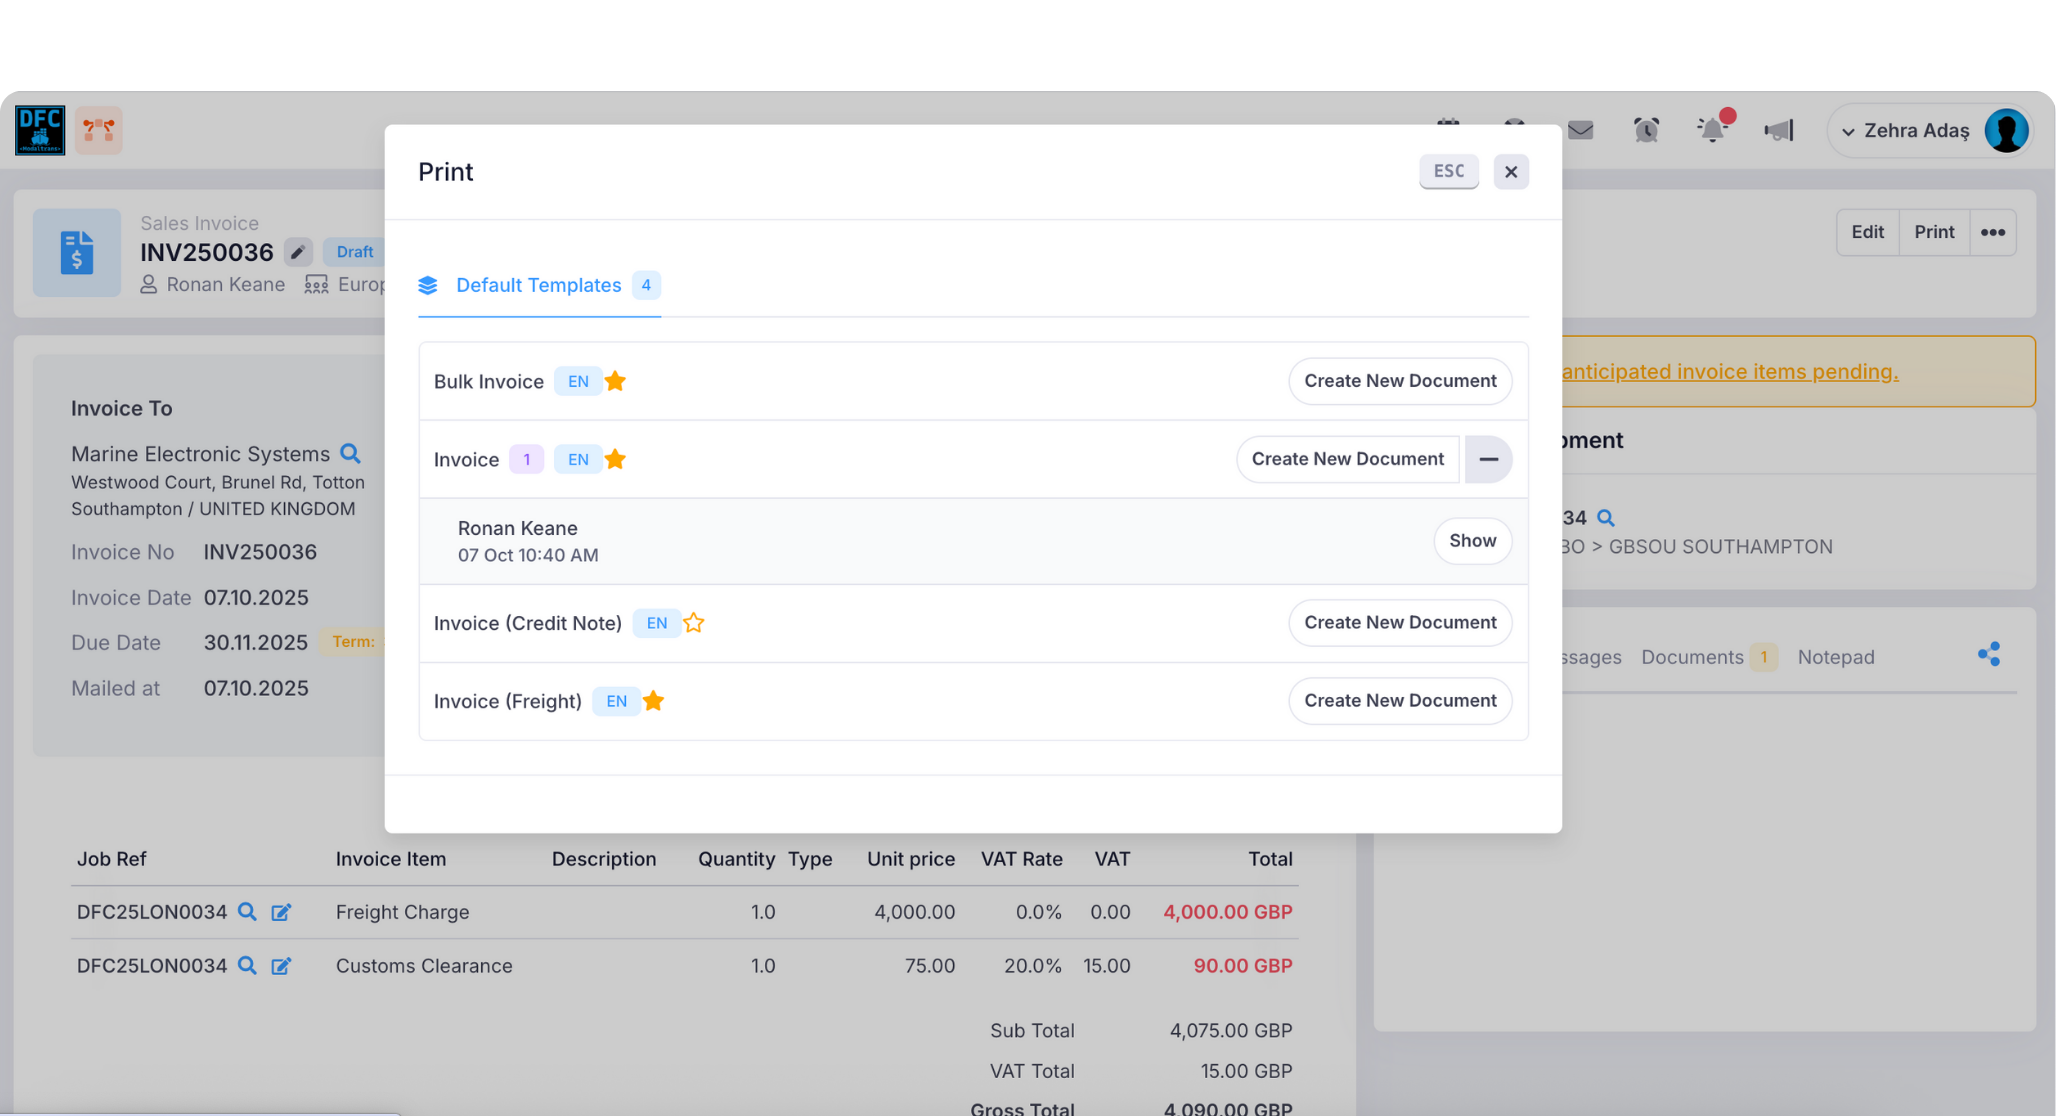
Task: Click the magnifier next to Marine Electronic Systems
Action: pyautogui.click(x=350, y=453)
